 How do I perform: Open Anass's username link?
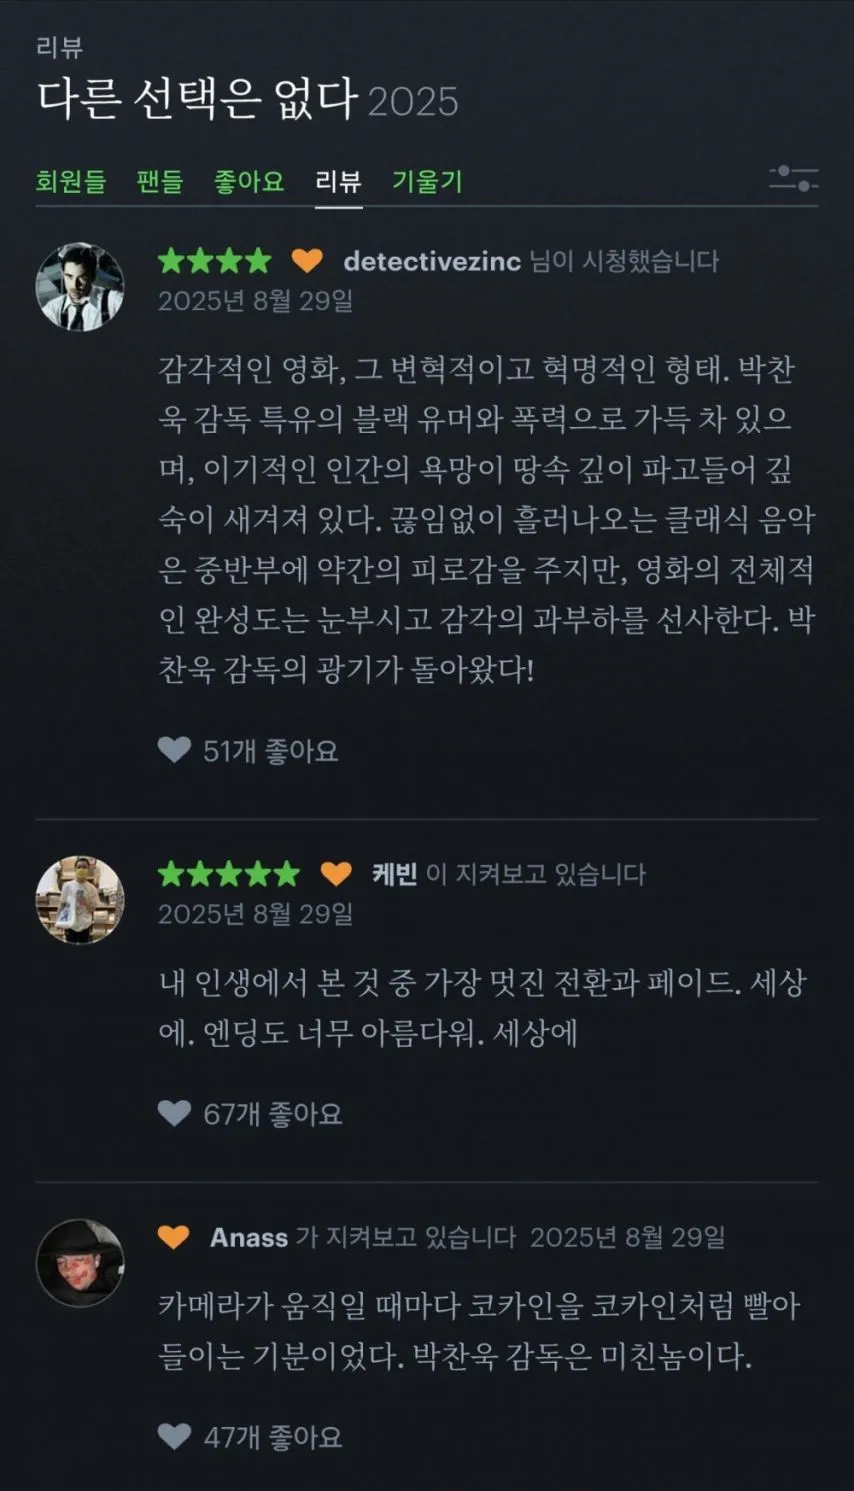(249, 1237)
